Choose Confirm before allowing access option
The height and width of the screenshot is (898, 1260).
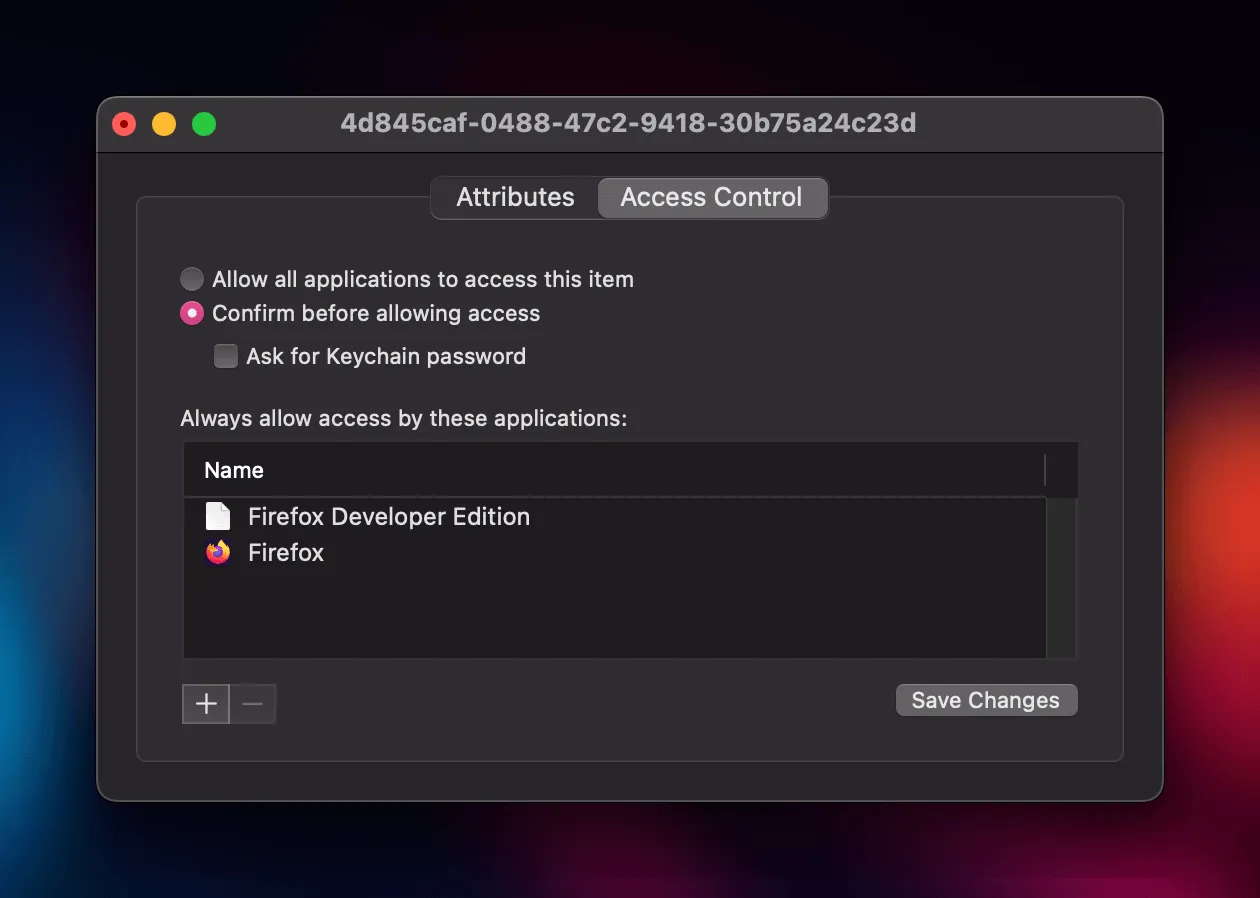[191, 314]
